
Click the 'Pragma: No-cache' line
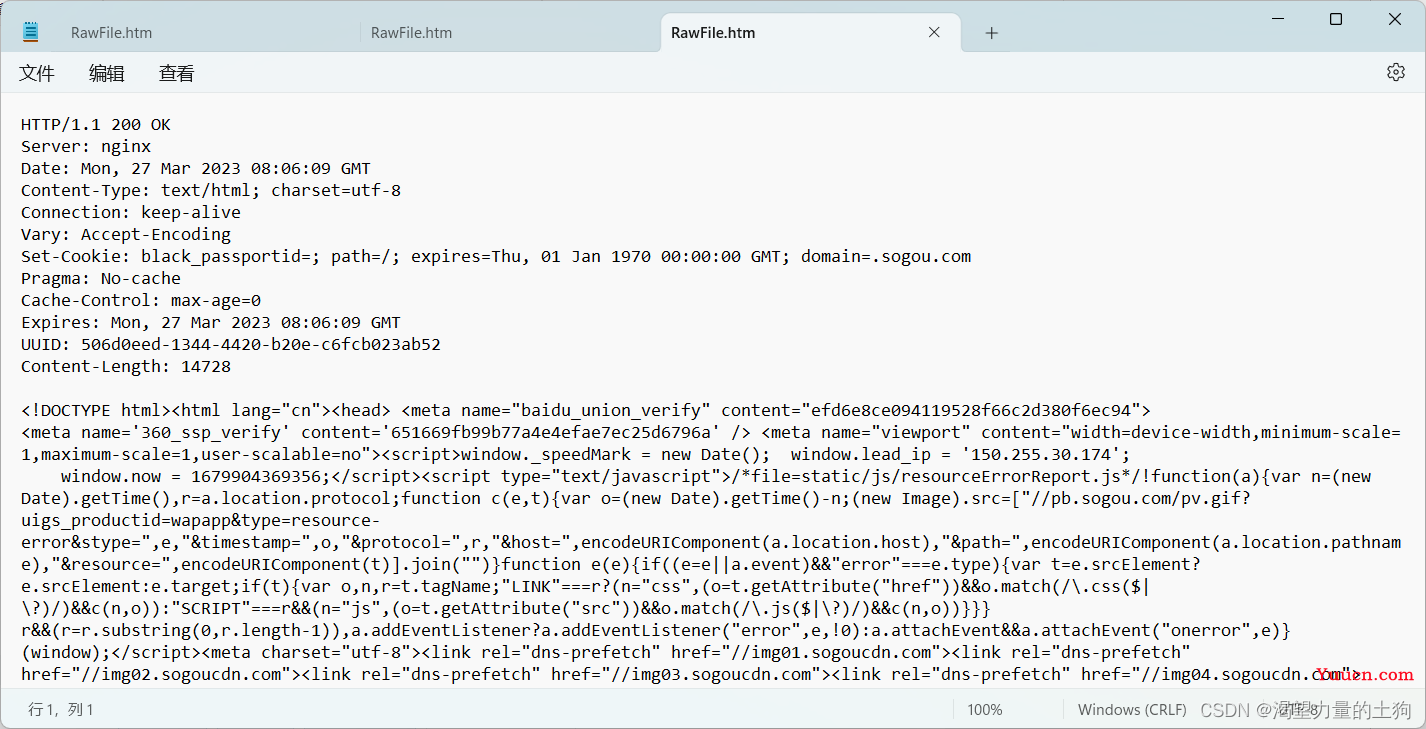[x=101, y=279]
